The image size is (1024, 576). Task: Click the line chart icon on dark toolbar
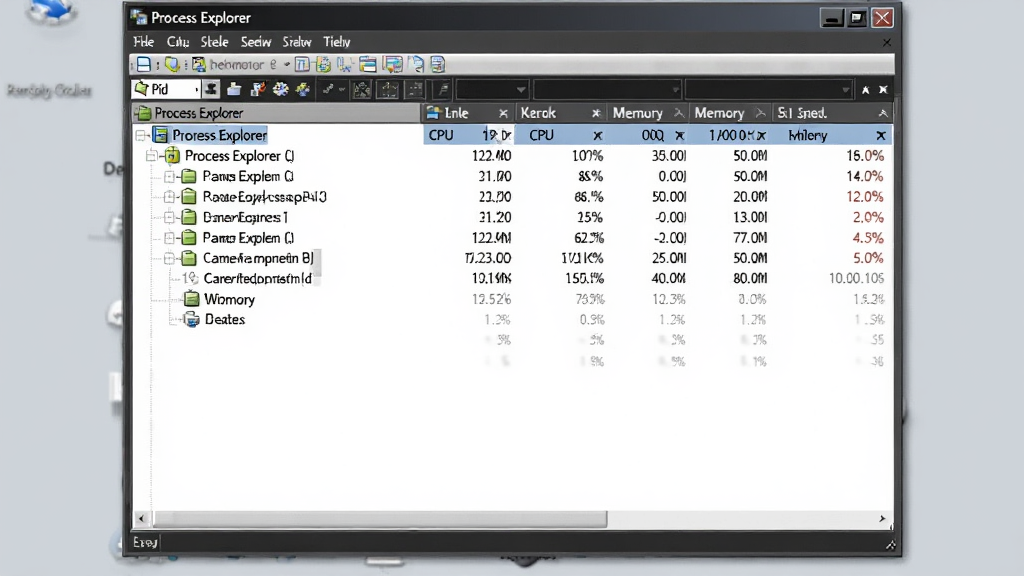click(388, 89)
